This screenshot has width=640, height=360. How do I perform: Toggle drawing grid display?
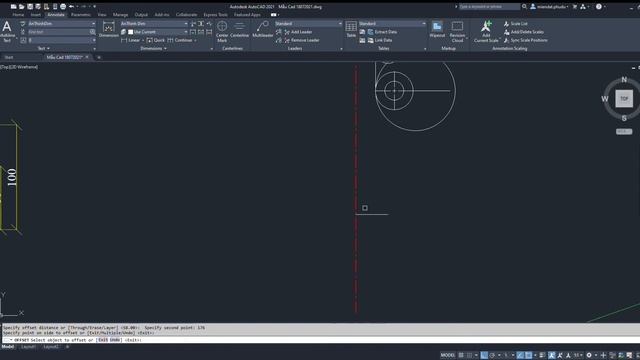pyautogui.click(x=461, y=356)
